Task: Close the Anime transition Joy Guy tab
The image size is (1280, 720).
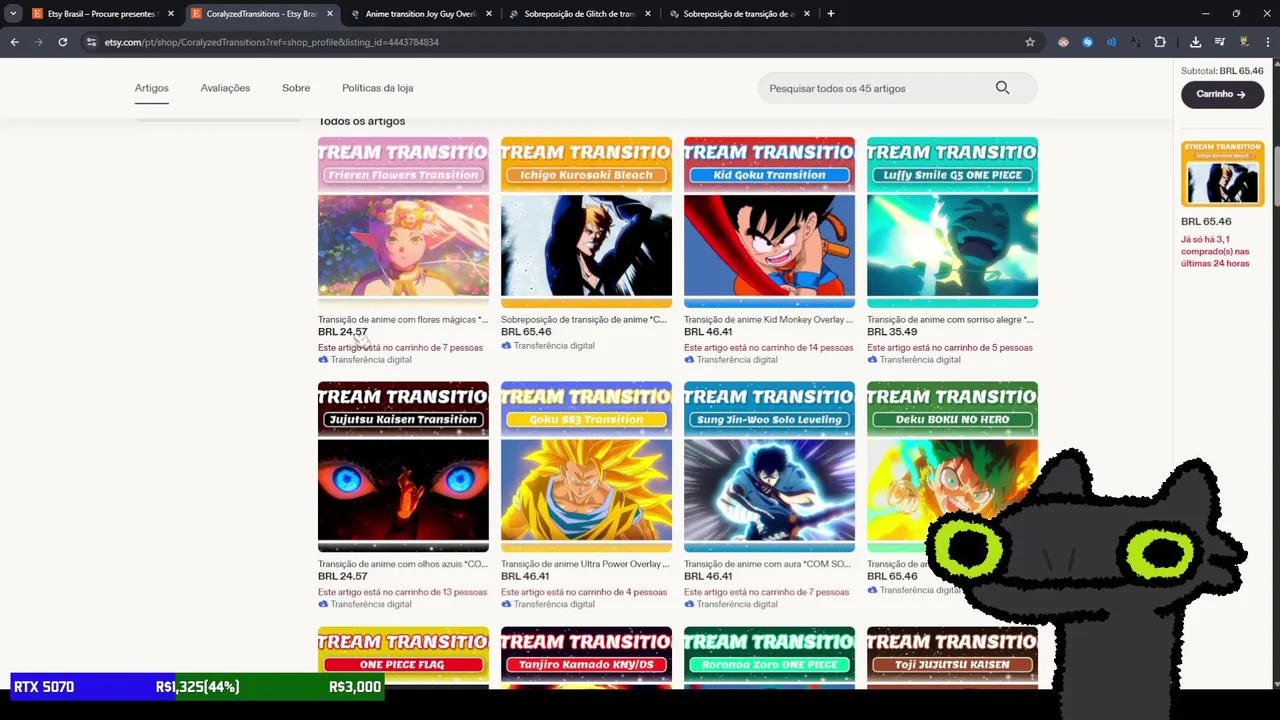Action: (x=489, y=14)
